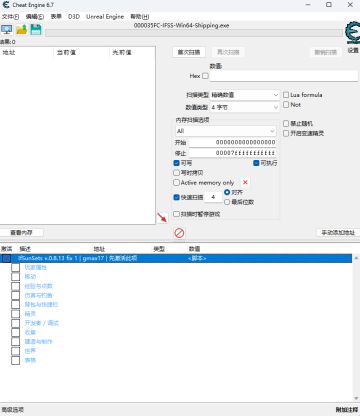Click the 开始 start address field

click(x=232, y=142)
